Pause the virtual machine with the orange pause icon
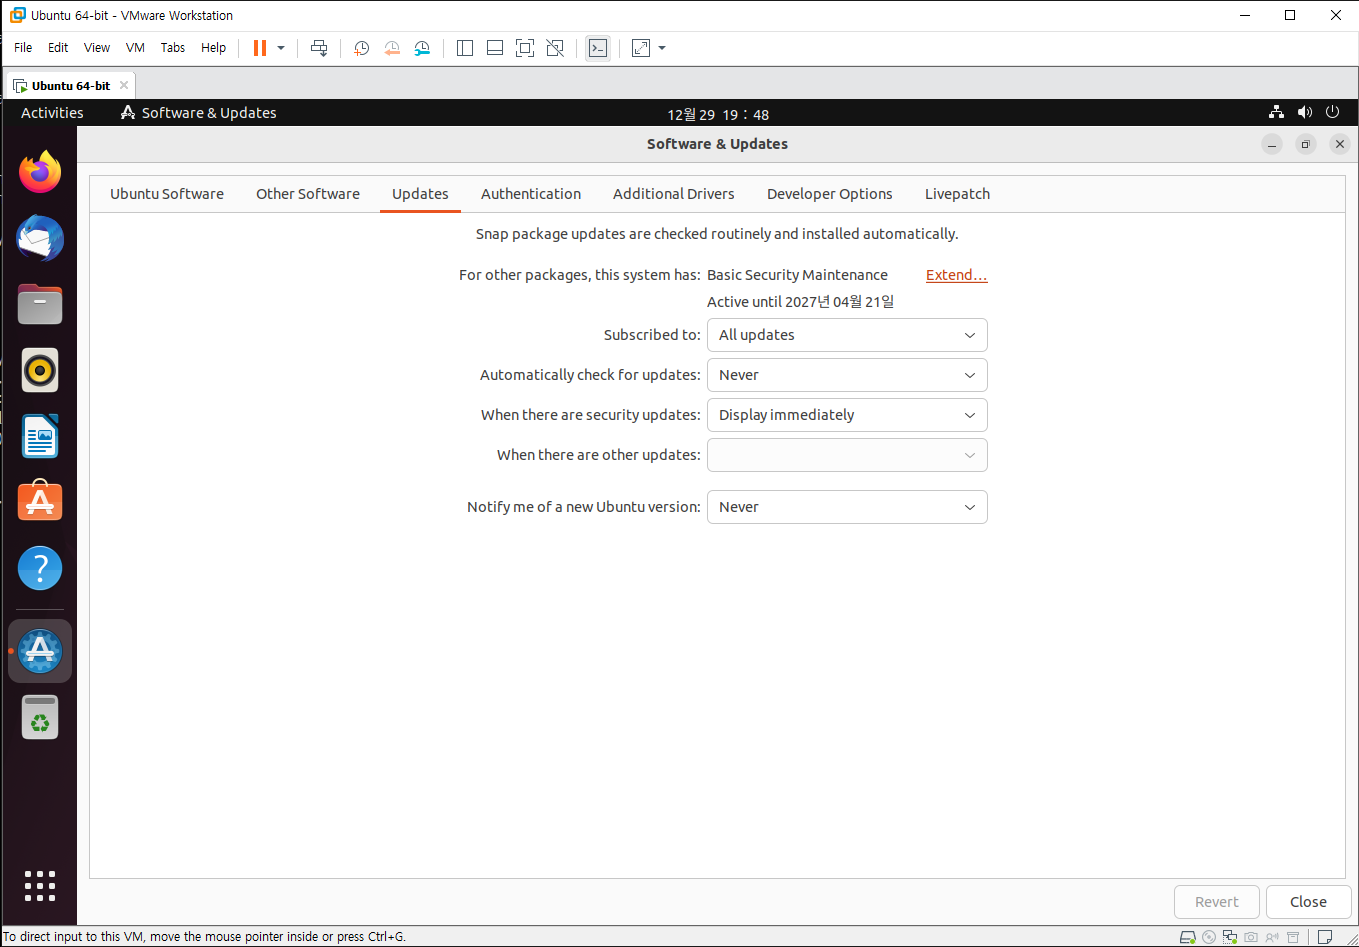 tap(260, 48)
